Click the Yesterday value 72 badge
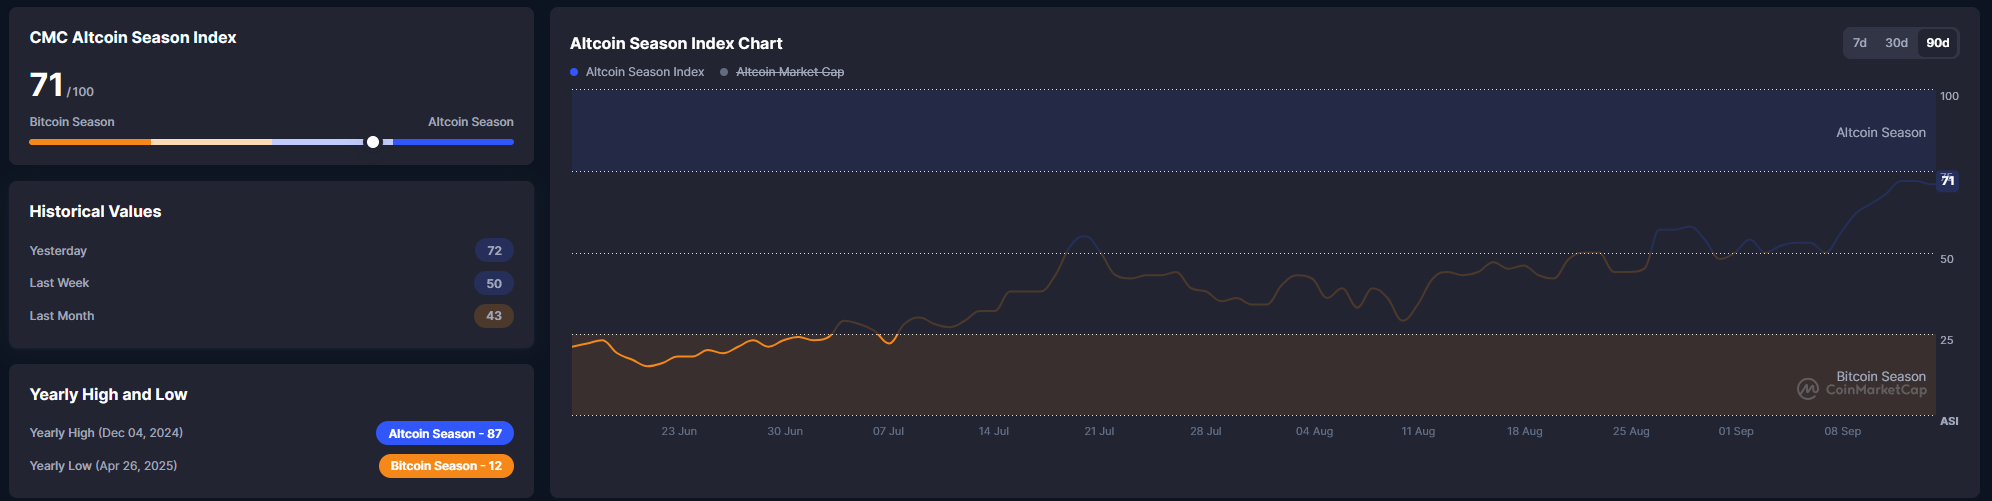This screenshot has height=501, width=1992. pyautogui.click(x=494, y=250)
